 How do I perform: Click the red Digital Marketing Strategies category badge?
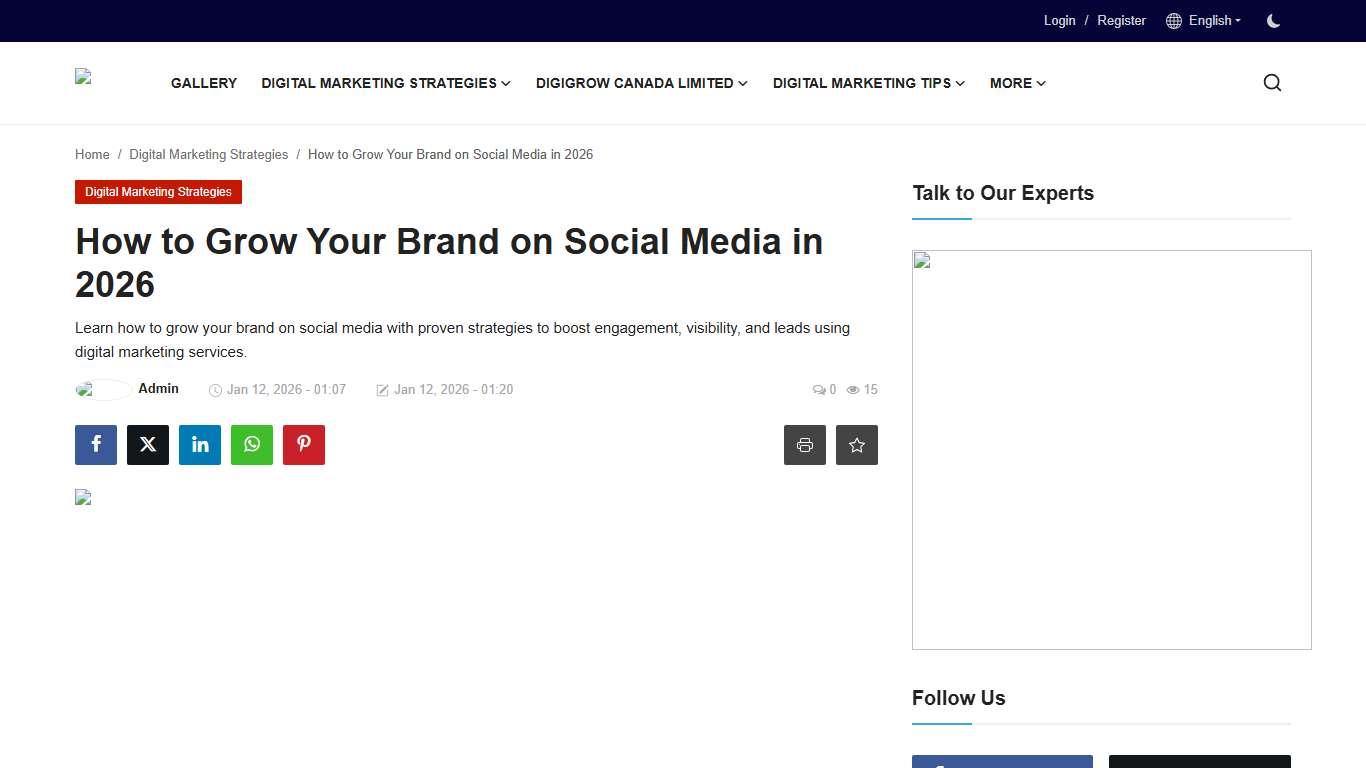click(158, 191)
